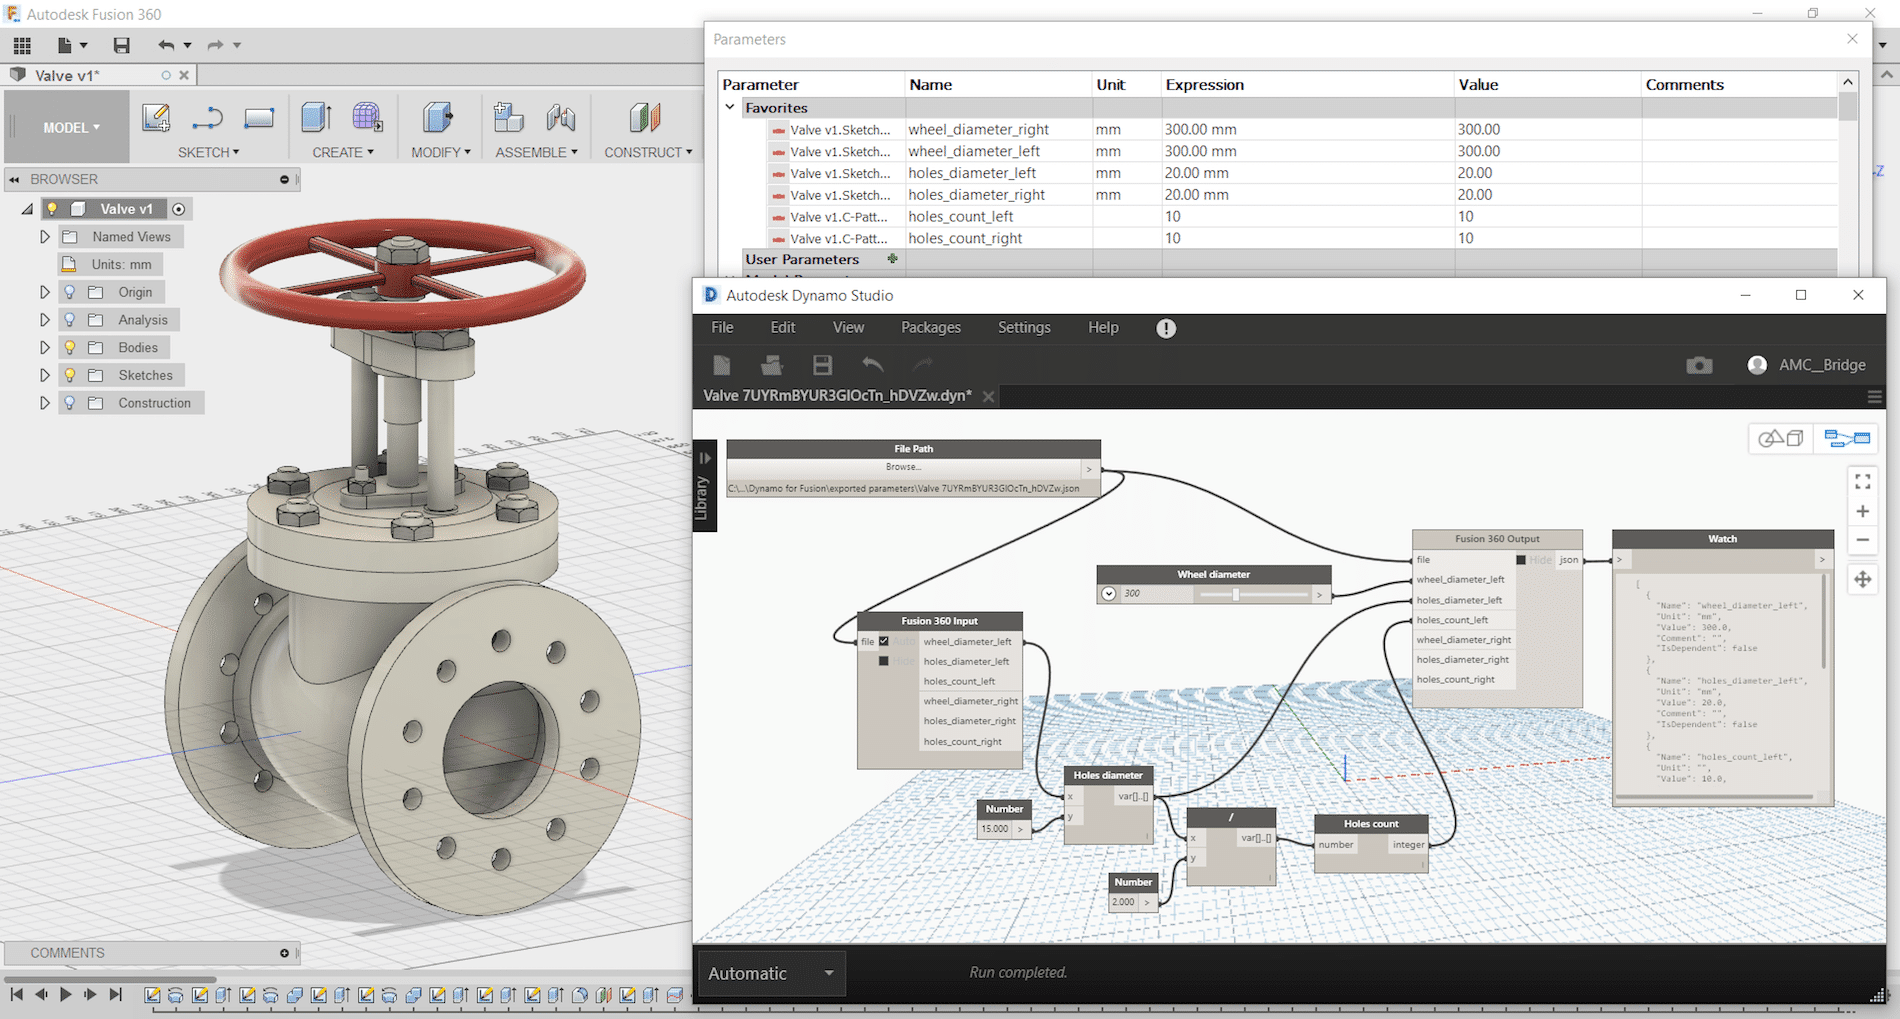Open the MODIFY dropdown menu
The width and height of the screenshot is (1900, 1019).
441,152
